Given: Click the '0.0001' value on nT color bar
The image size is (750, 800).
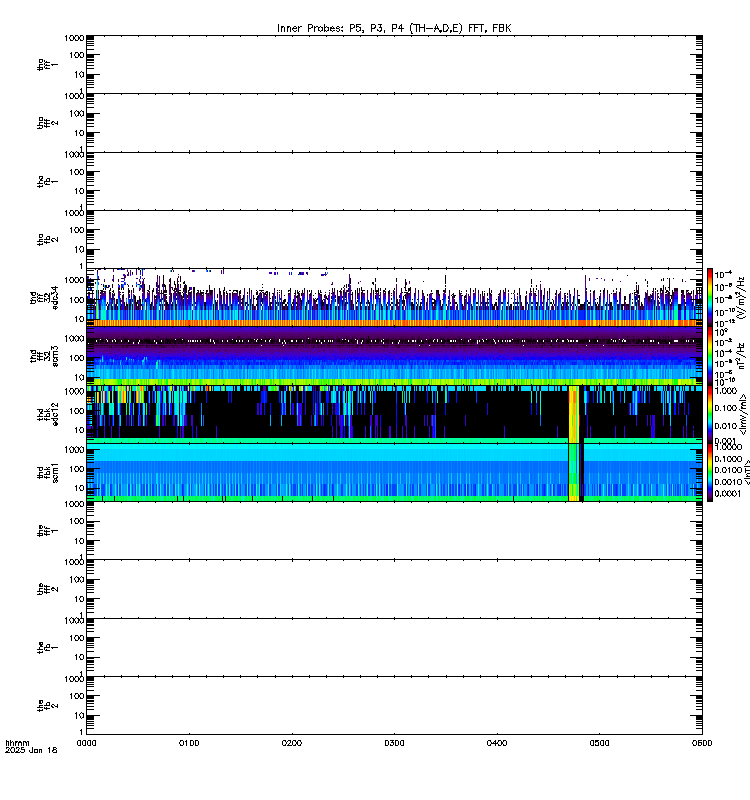Looking at the screenshot, I should (728, 493).
